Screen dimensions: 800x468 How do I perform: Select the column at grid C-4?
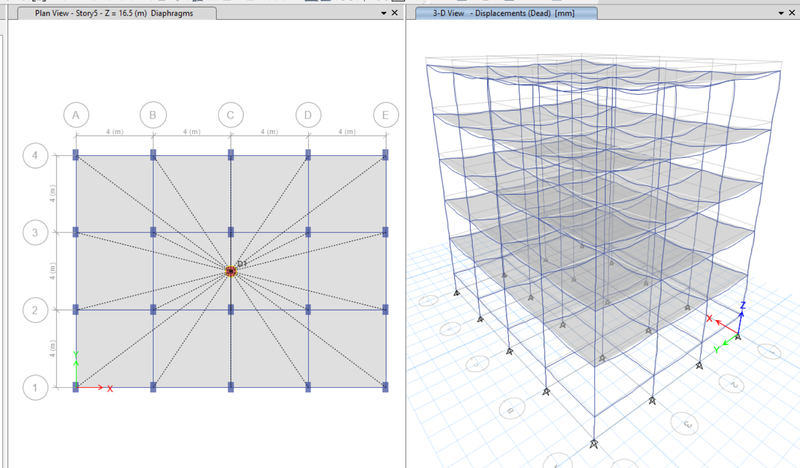[x=231, y=155]
